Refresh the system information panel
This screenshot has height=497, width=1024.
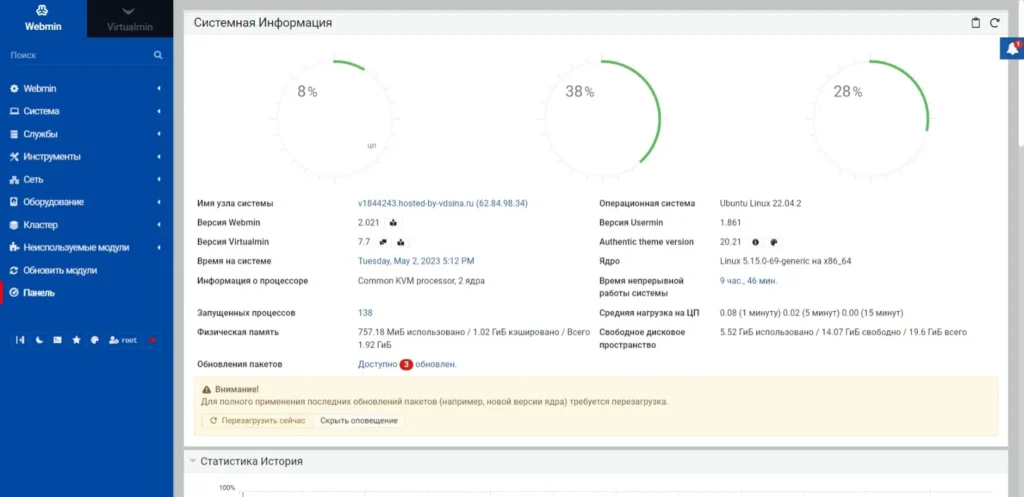pos(995,23)
